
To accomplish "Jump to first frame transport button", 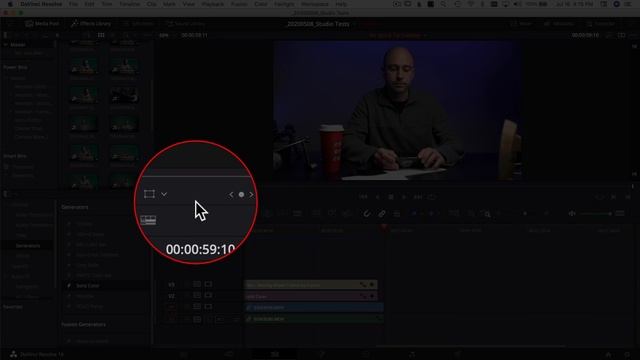I will [363, 197].
